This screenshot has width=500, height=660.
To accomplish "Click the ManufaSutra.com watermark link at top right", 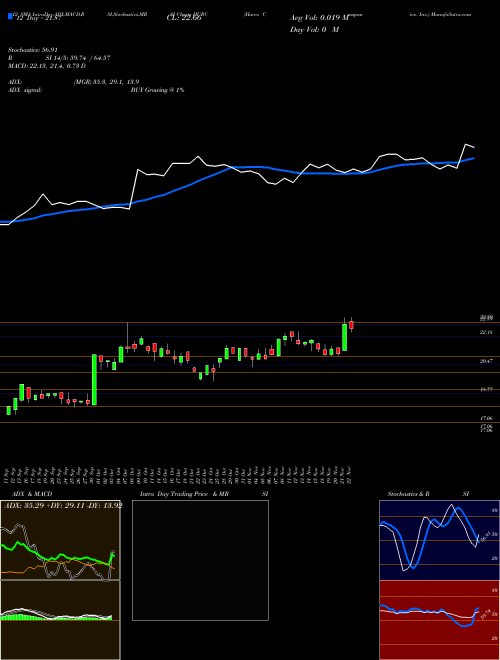I will point(450,14).
